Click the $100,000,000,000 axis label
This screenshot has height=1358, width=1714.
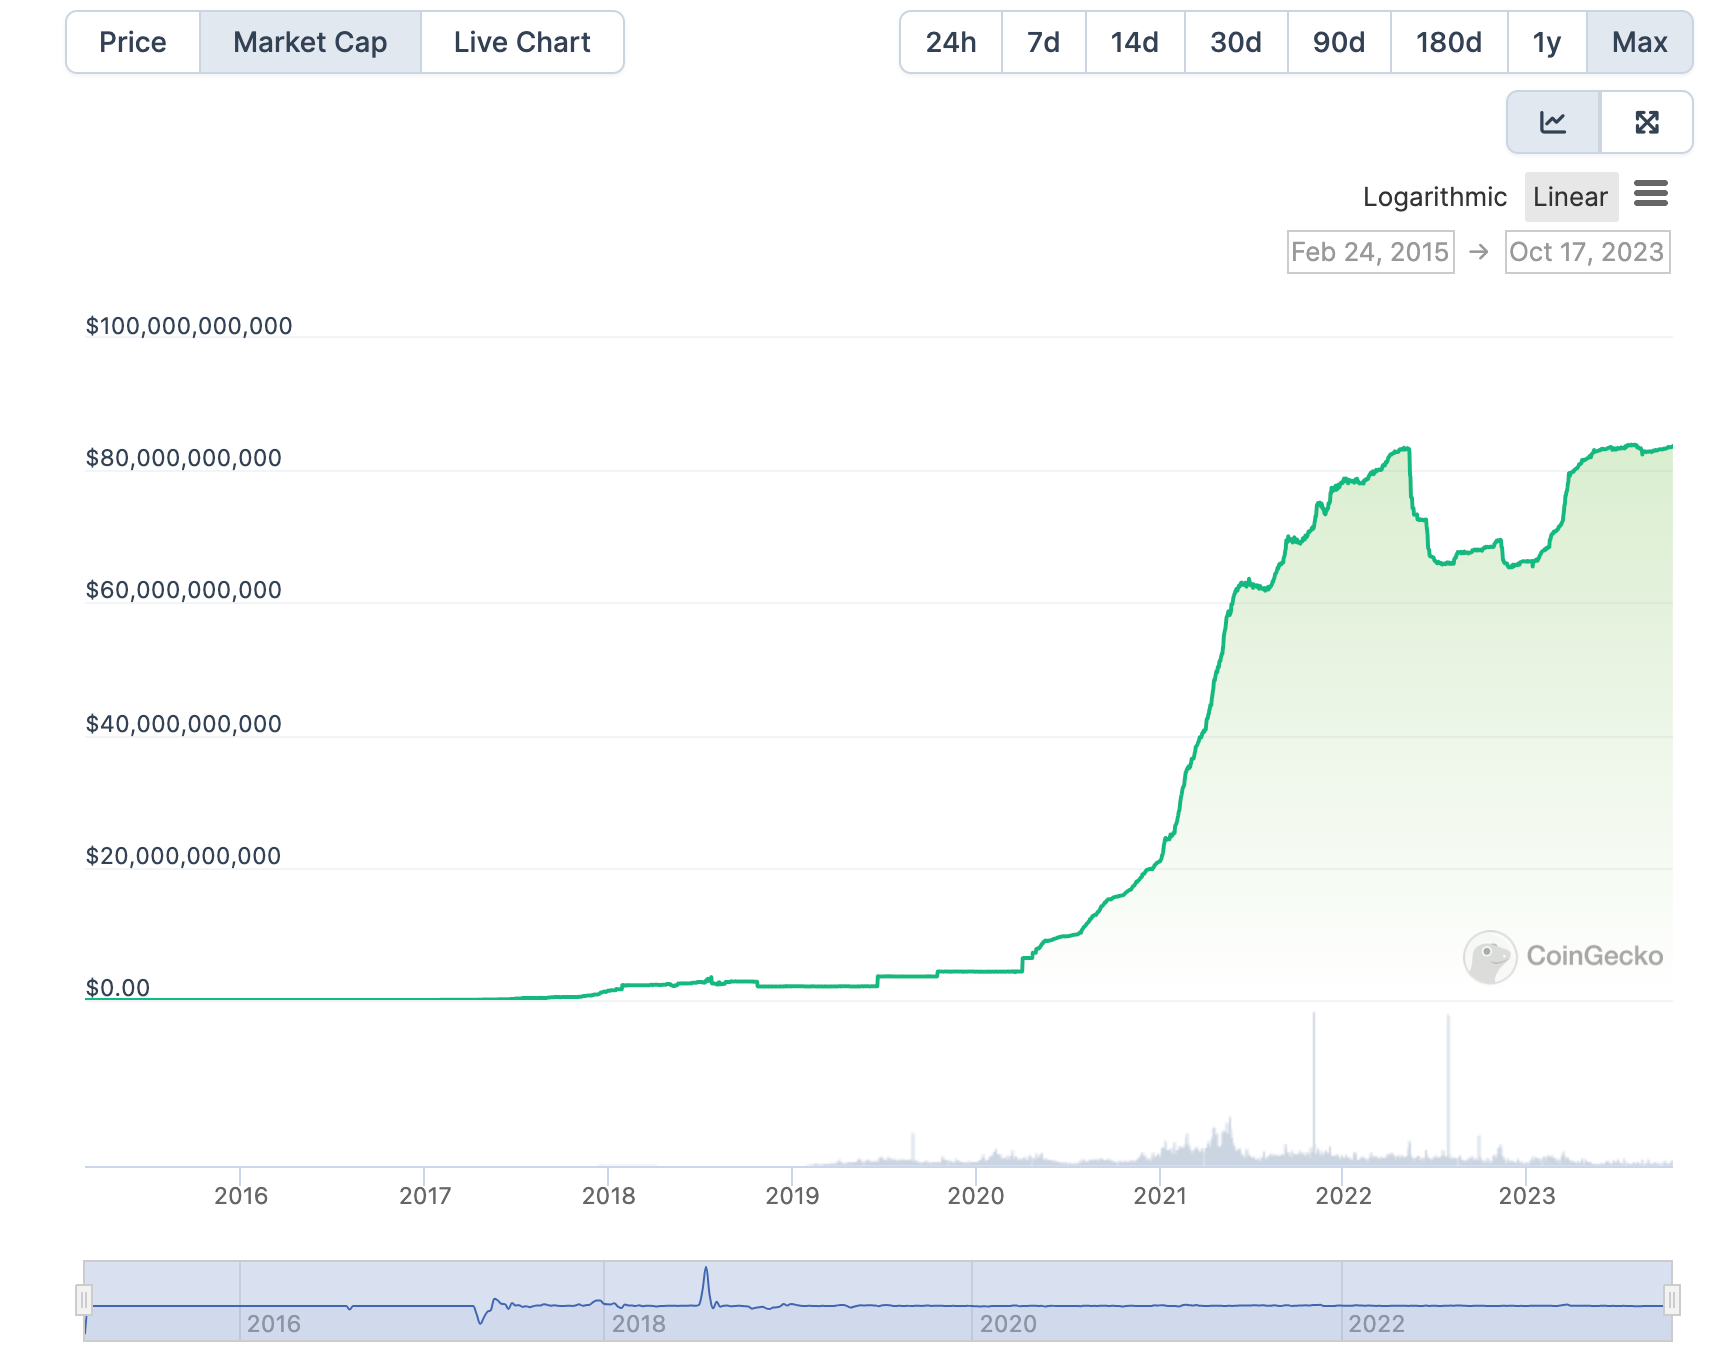tap(189, 326)
